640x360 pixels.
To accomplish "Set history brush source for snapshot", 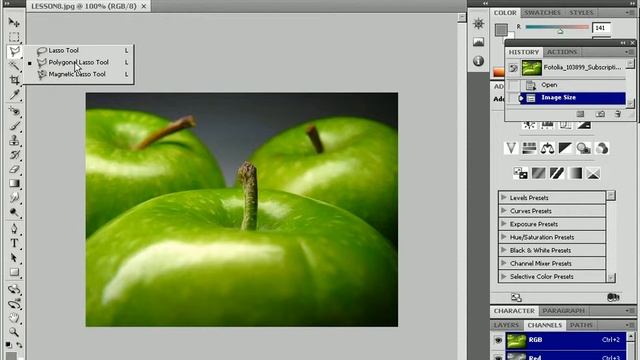I will pos(513,68).
